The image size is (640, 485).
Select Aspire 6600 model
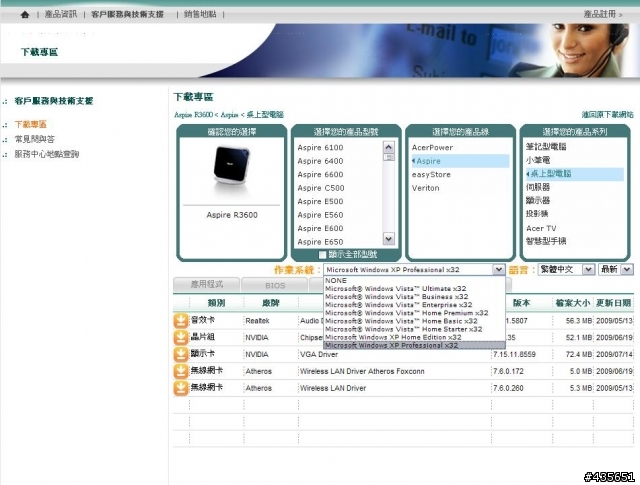pos(320,175)
